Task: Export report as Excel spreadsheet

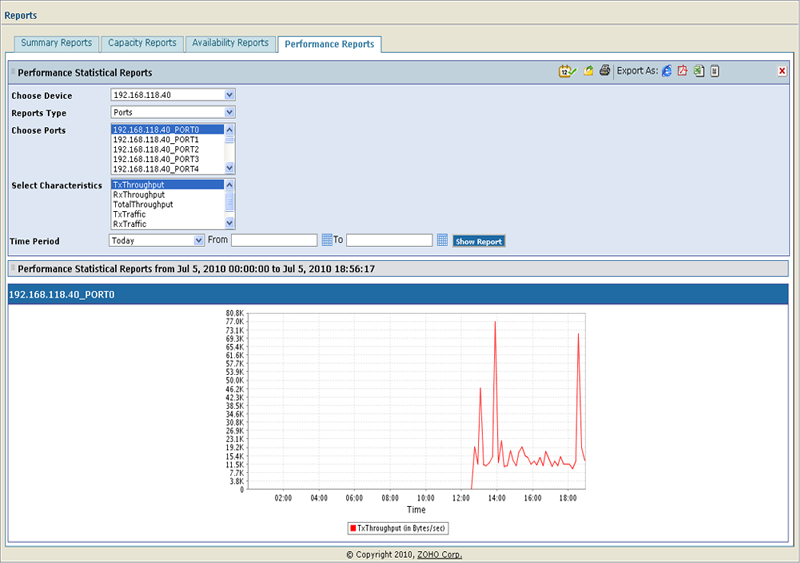Action: [698, 71]
